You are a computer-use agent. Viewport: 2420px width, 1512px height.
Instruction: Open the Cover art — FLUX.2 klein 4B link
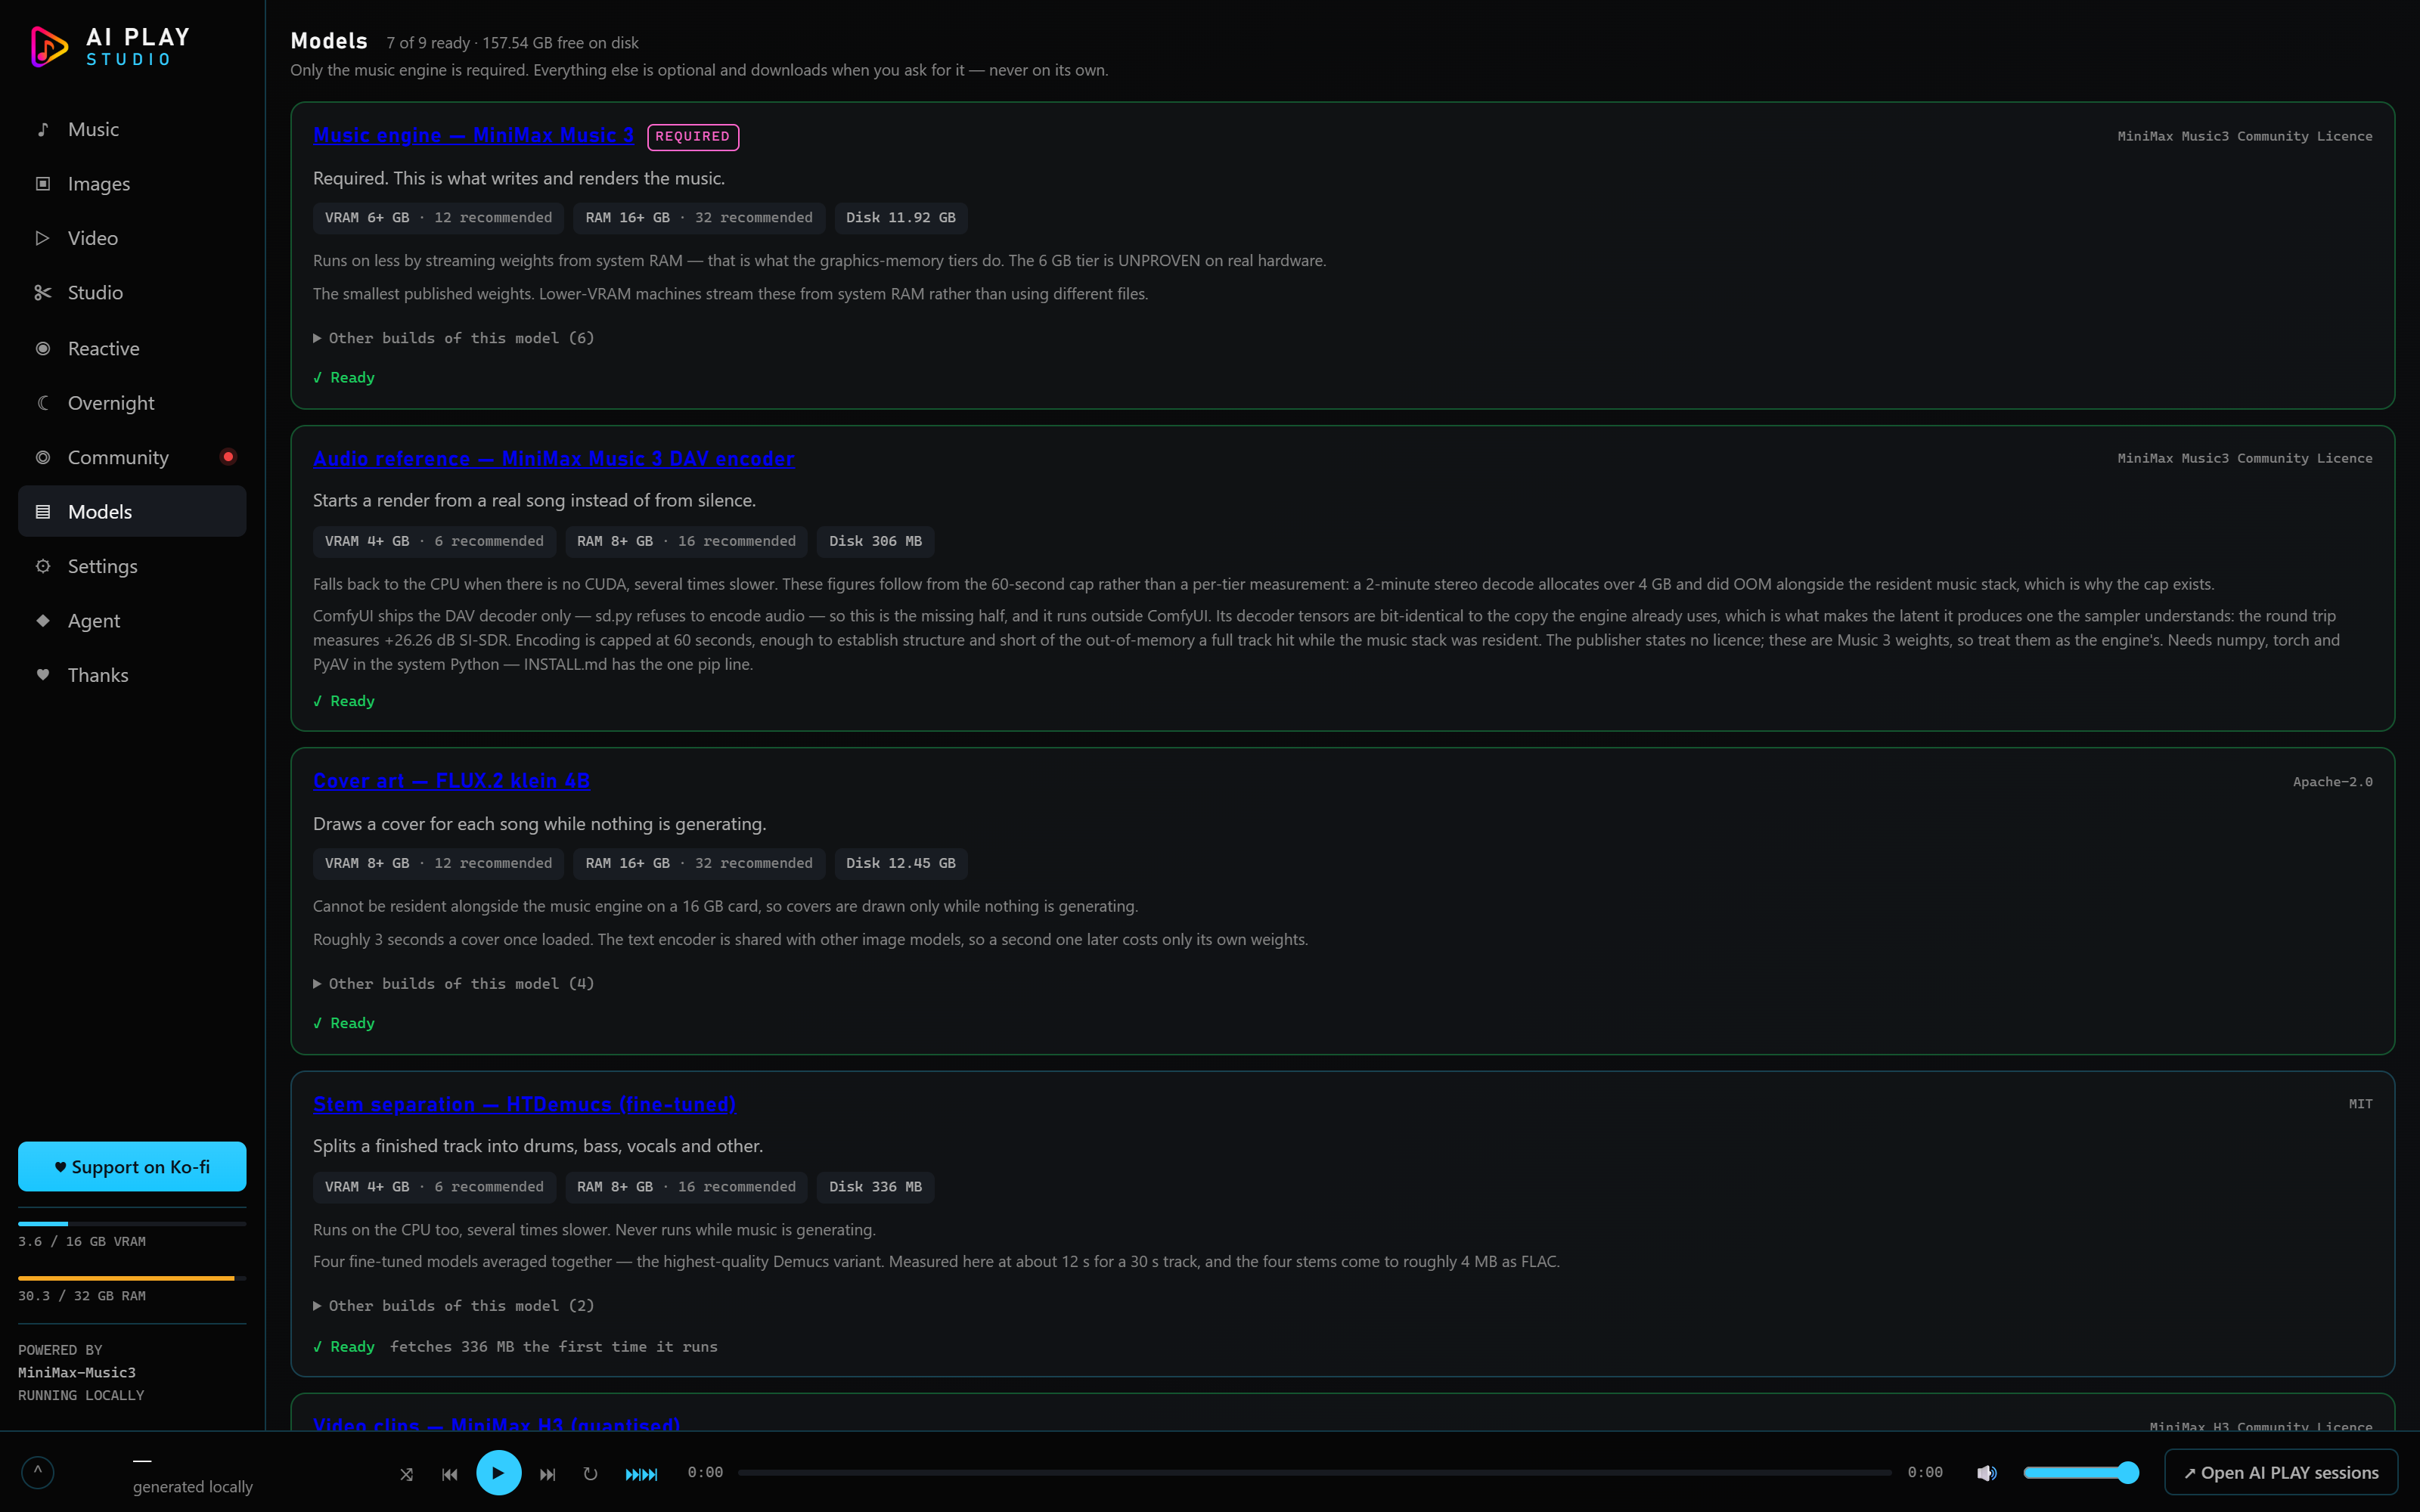451,781
